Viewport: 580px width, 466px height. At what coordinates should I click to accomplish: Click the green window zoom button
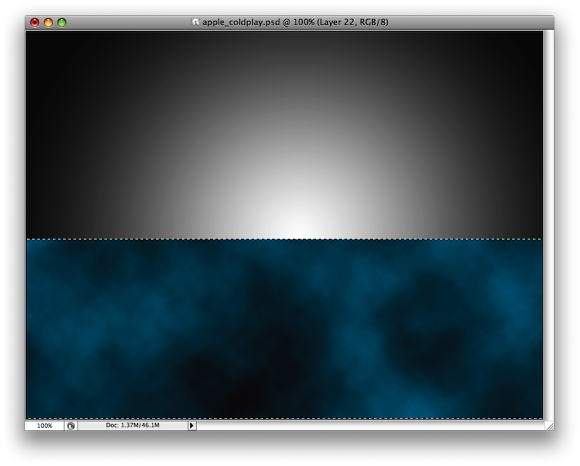pos(62,23)
